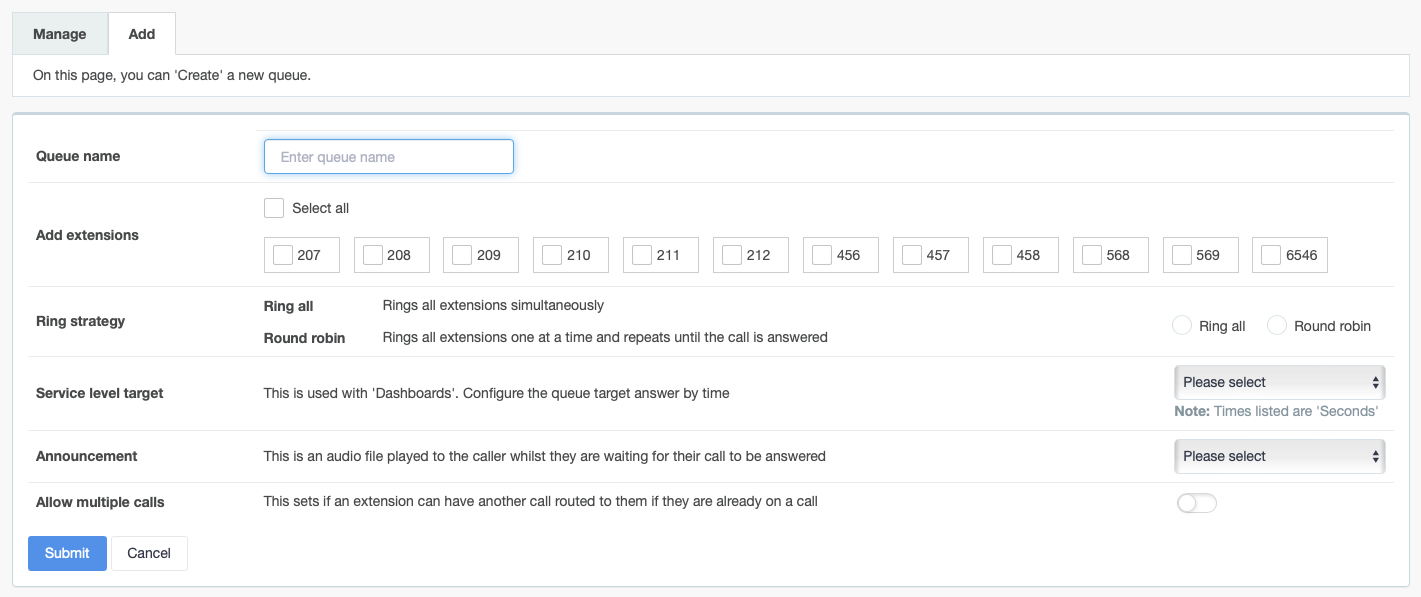Tick the extension 208 checkbox

[373, 255]
